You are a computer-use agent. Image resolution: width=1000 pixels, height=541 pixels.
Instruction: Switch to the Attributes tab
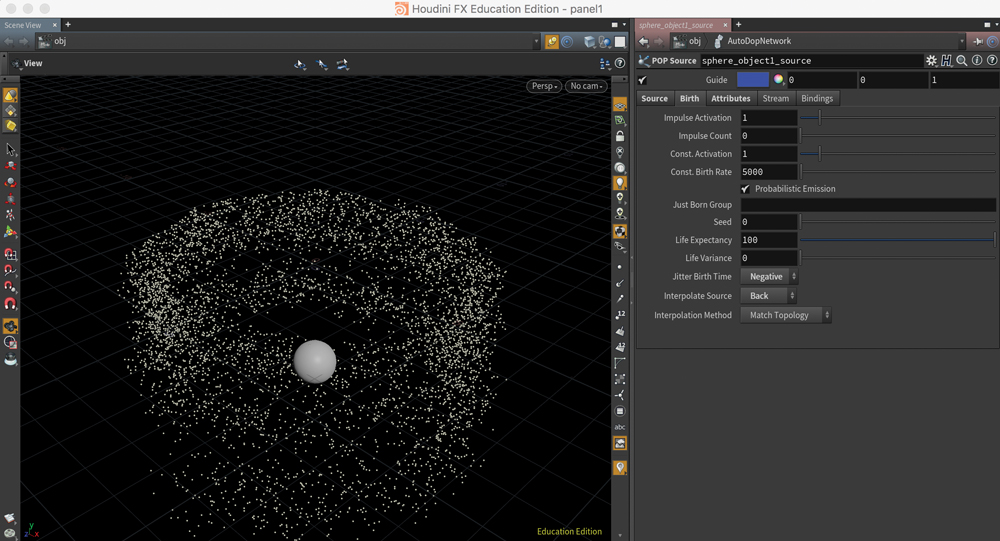tap(730, 99)
